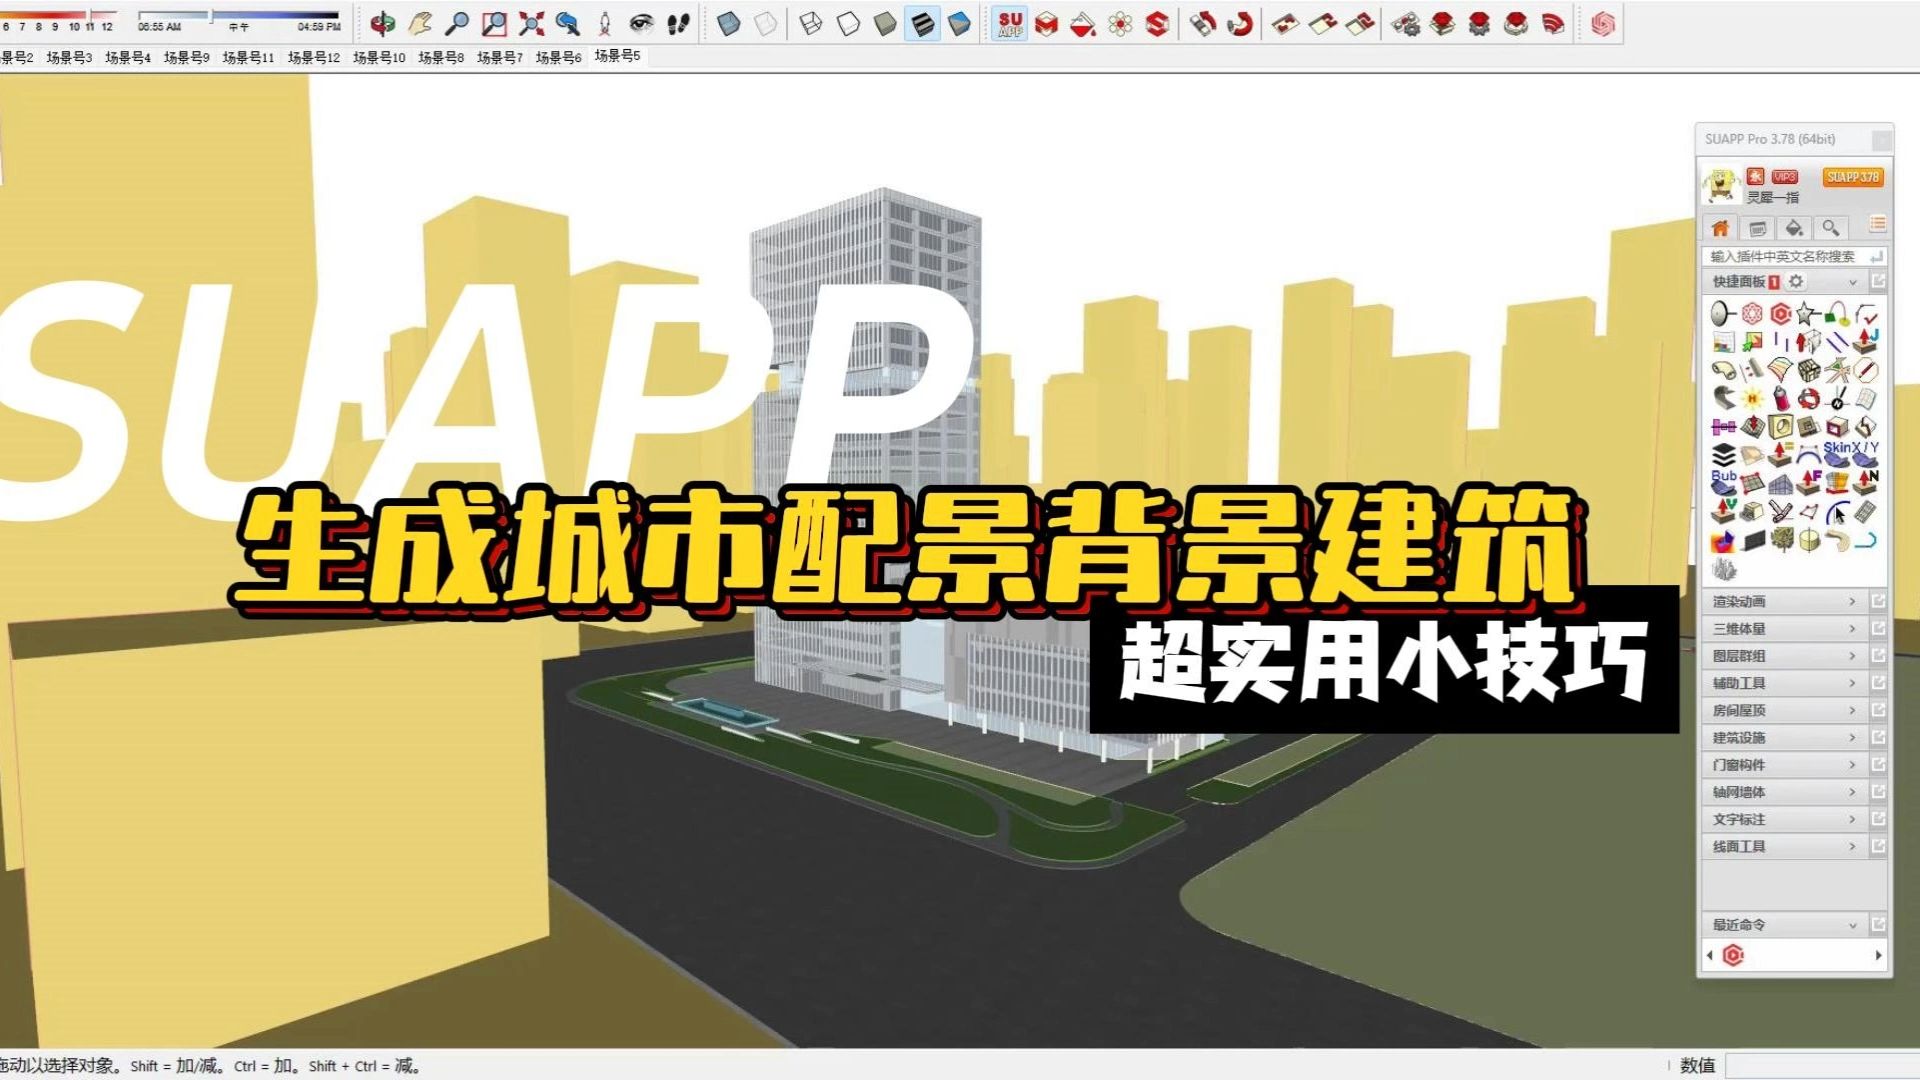
Task: Switch to Hidden Line style
Action: tap(848, 24)
